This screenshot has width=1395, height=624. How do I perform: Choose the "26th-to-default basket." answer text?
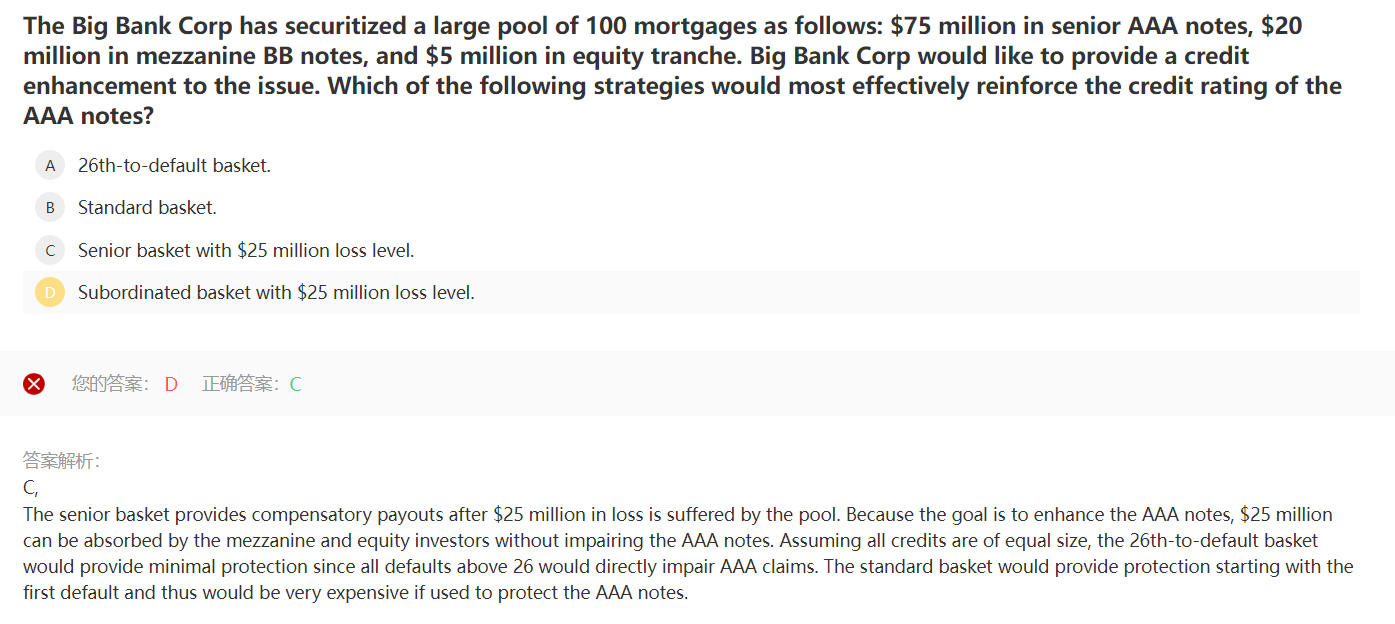174,165
